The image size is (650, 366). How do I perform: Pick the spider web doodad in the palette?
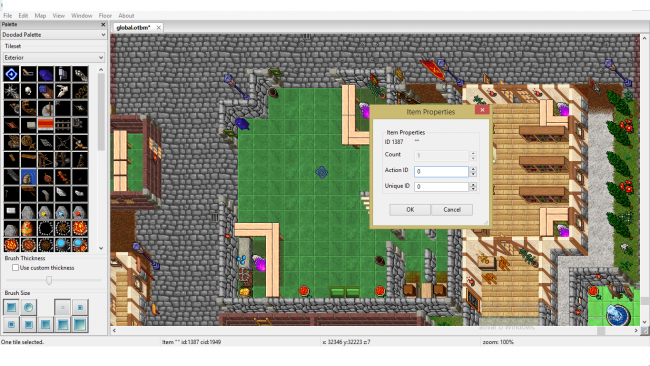click(x=11, y=91)
